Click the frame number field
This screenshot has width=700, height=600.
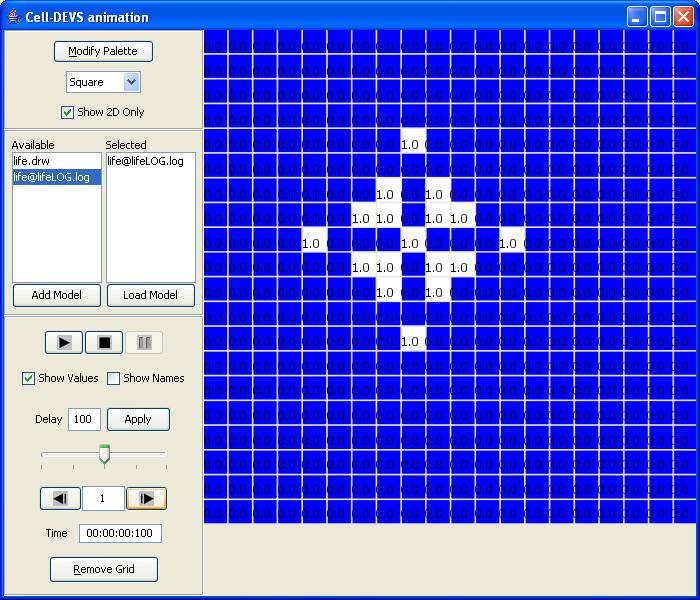[103, 498]
